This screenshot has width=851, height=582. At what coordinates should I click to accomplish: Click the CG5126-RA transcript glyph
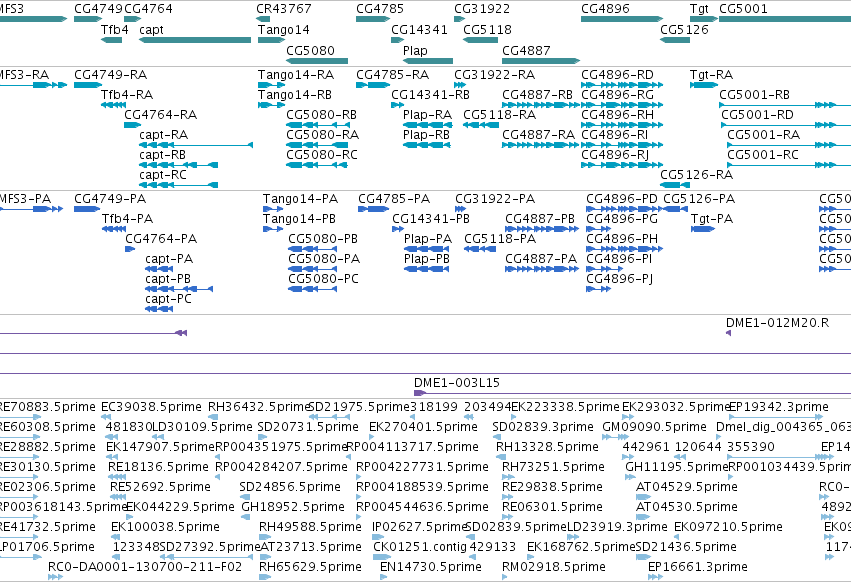pyautogui.click(x=675, y=185)
